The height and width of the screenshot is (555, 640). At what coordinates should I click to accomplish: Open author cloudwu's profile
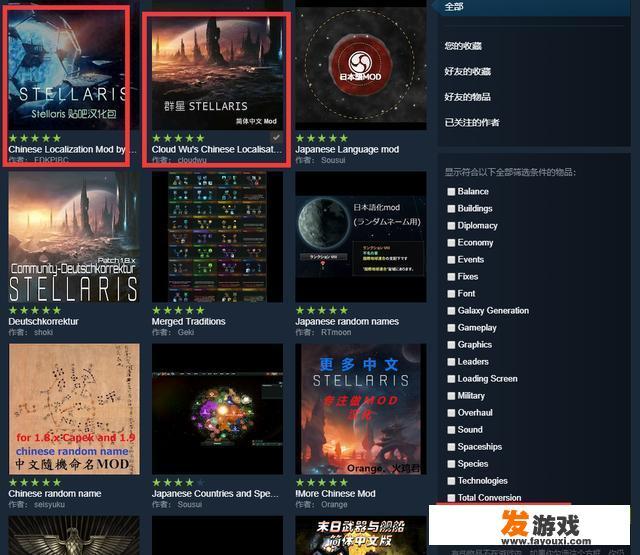pos(192,160)
